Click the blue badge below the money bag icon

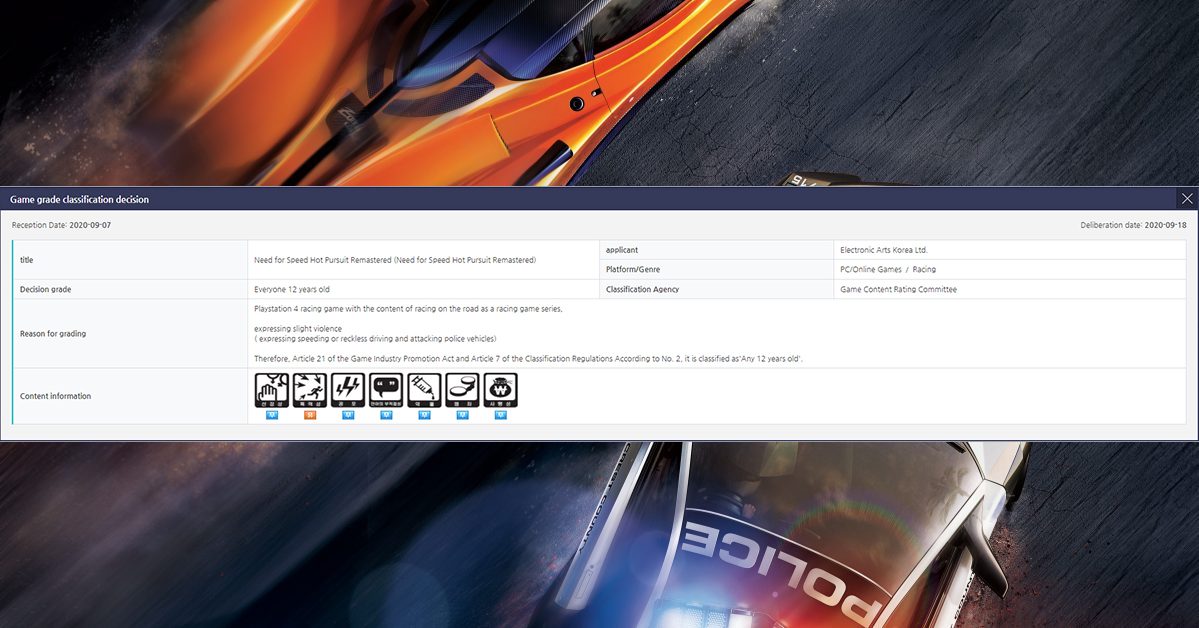[x=500, y=415]
